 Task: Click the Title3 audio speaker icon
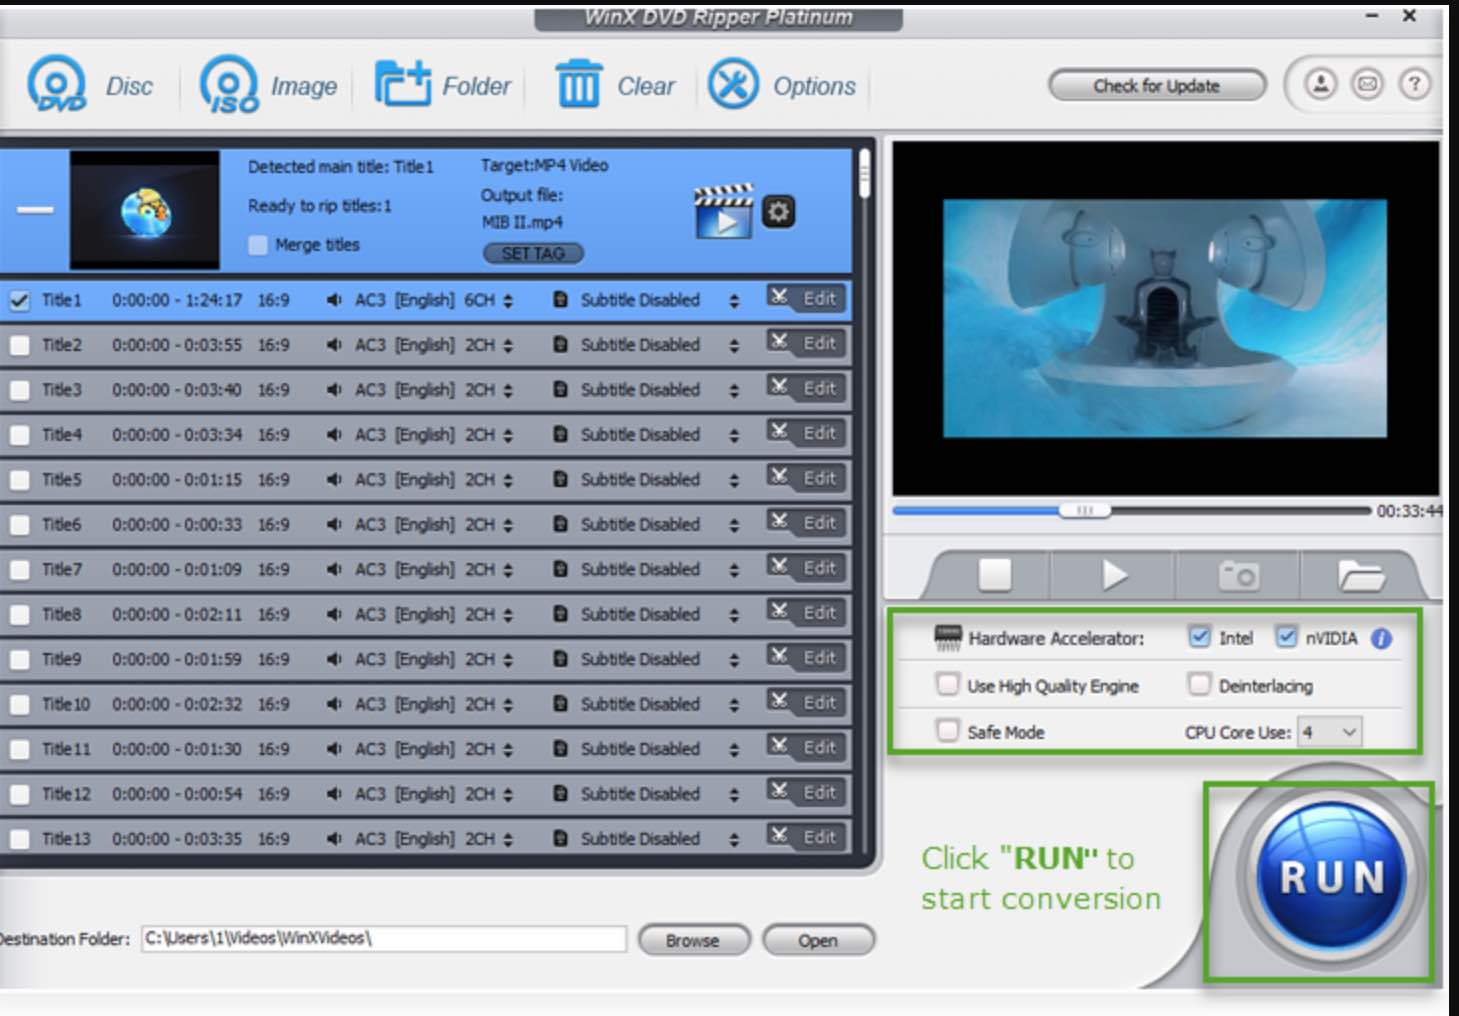334,390
